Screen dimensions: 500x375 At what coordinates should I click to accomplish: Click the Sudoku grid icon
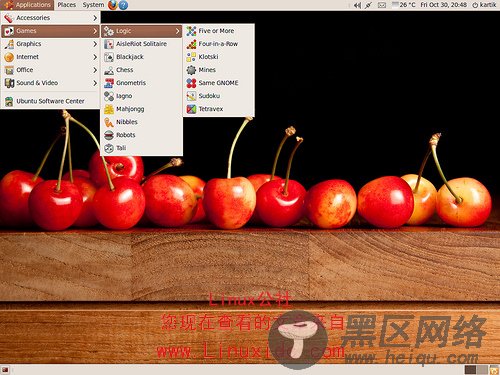(x=191, y=96)
